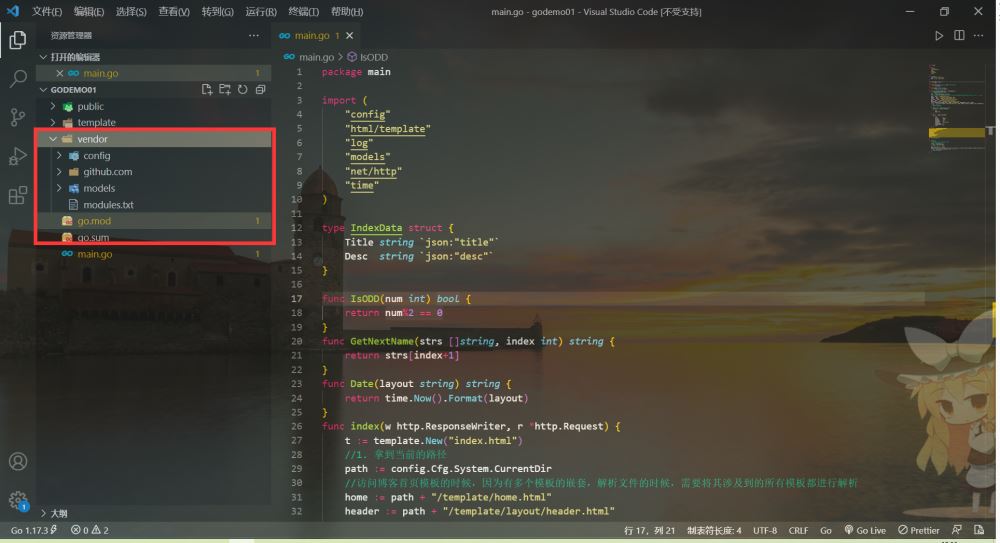Click the New Folder icon in GODEMO01 header
Image resolution: width=1000 pixels, height=543 pixels.
(224, 89)
